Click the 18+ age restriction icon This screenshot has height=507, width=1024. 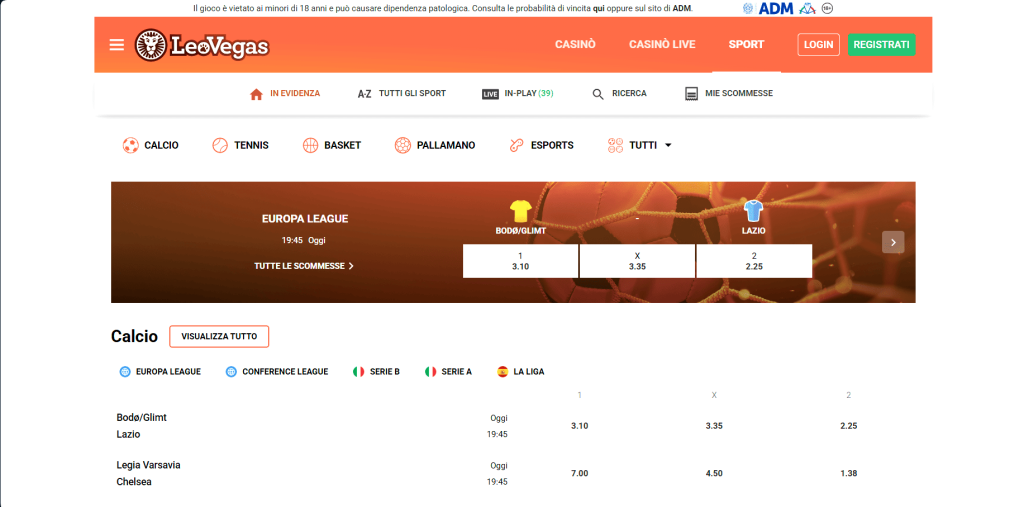point(827,8)
